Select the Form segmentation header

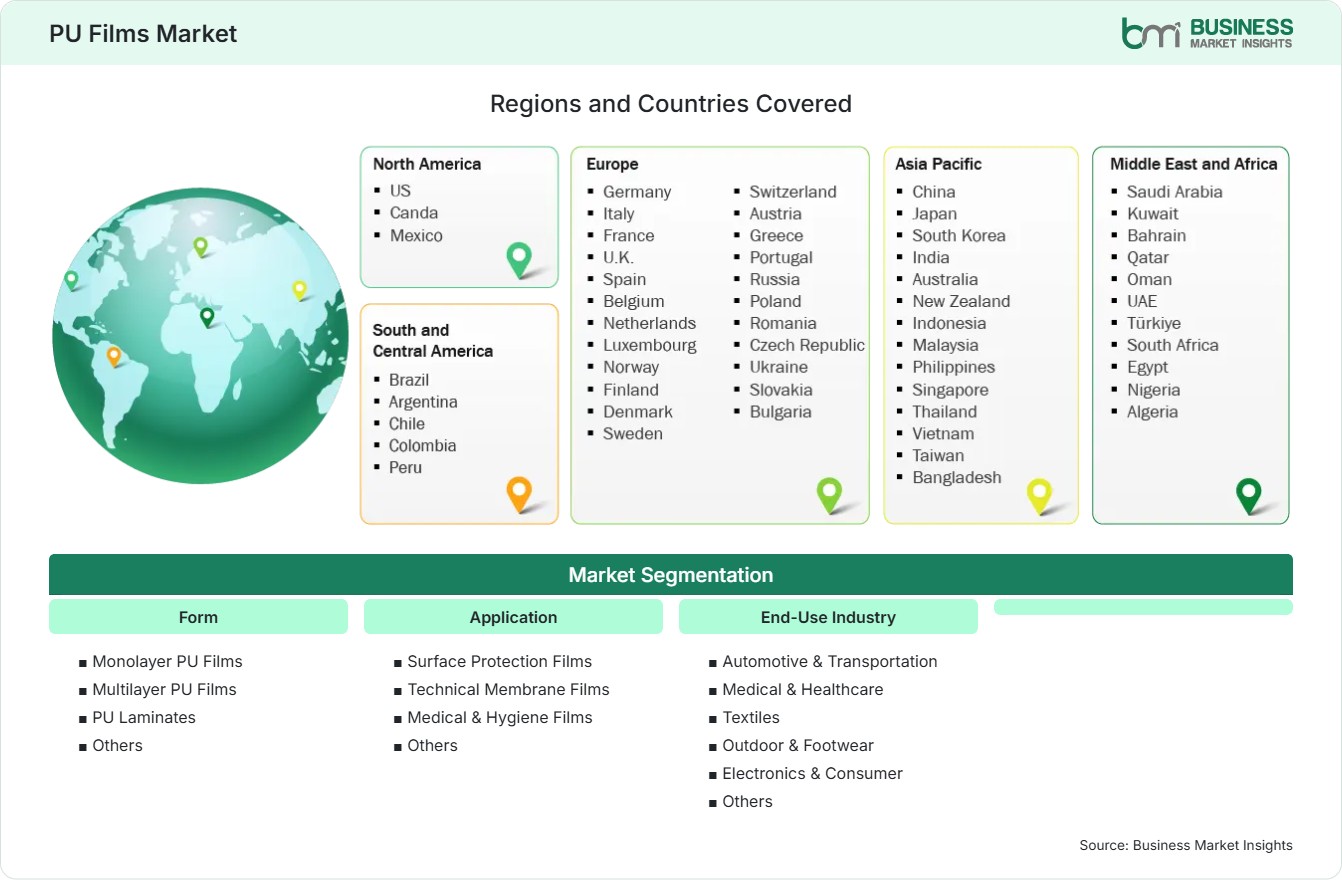[x=198, y=617]
